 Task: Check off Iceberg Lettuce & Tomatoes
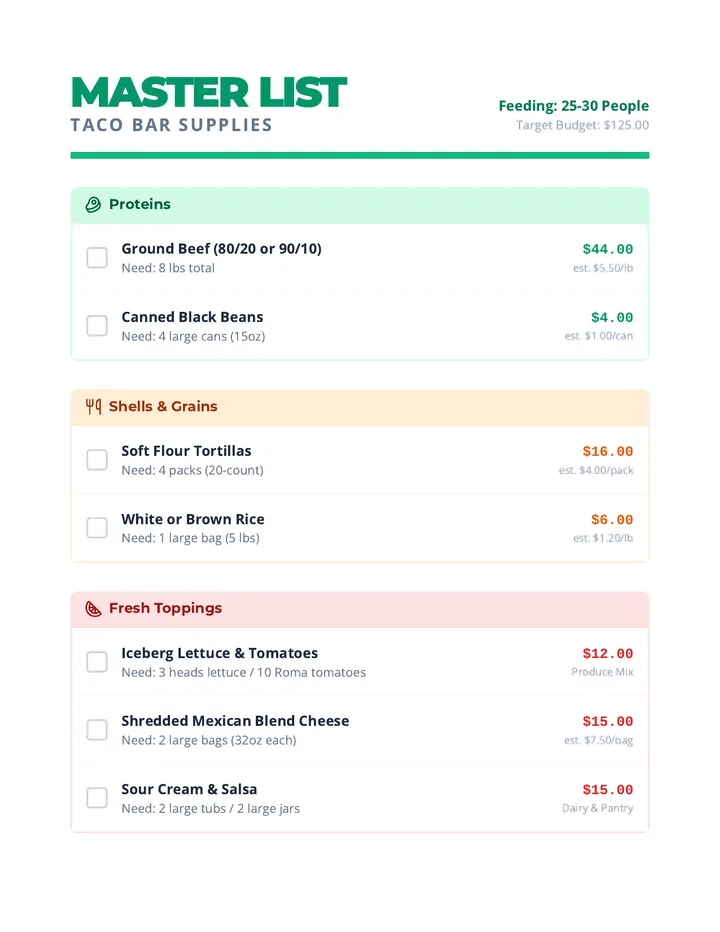[97, 662]
